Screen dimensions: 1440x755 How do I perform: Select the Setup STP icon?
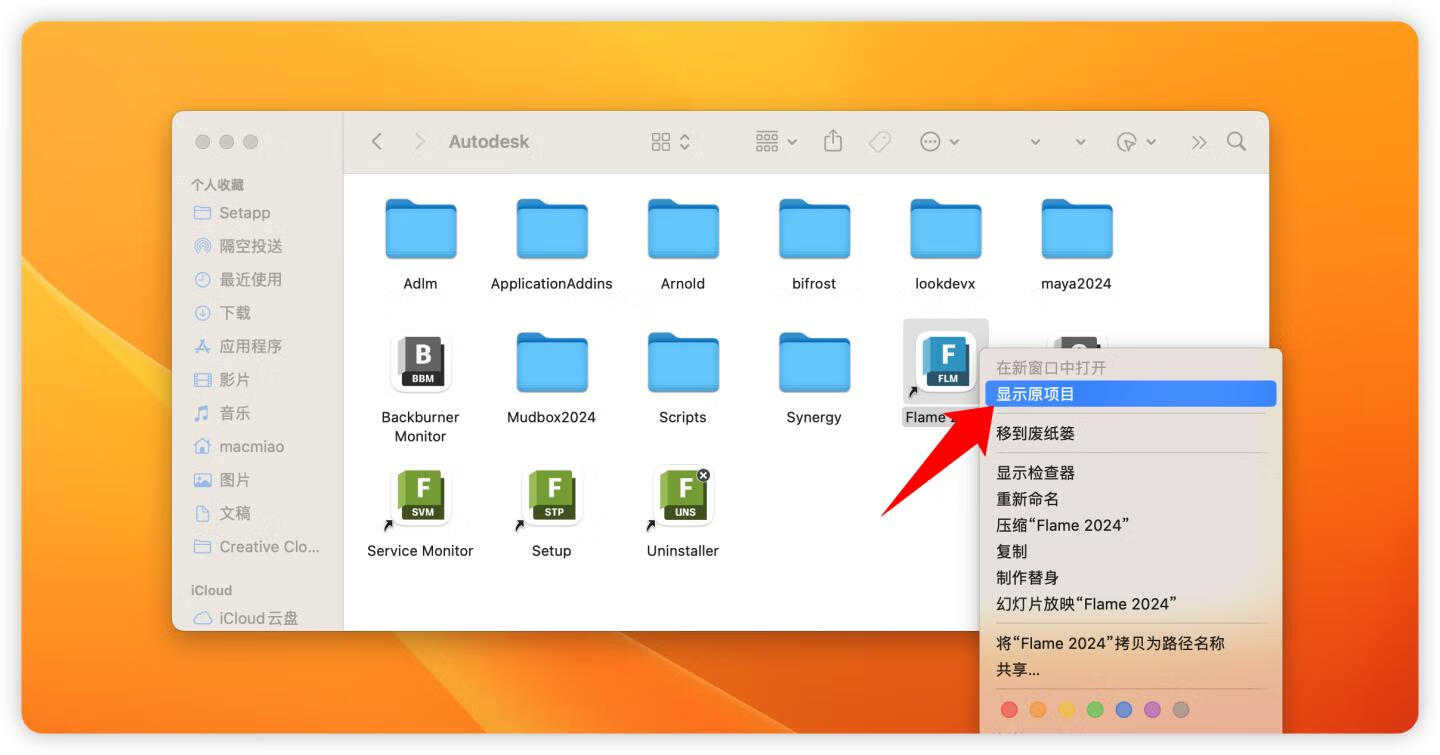551,496
